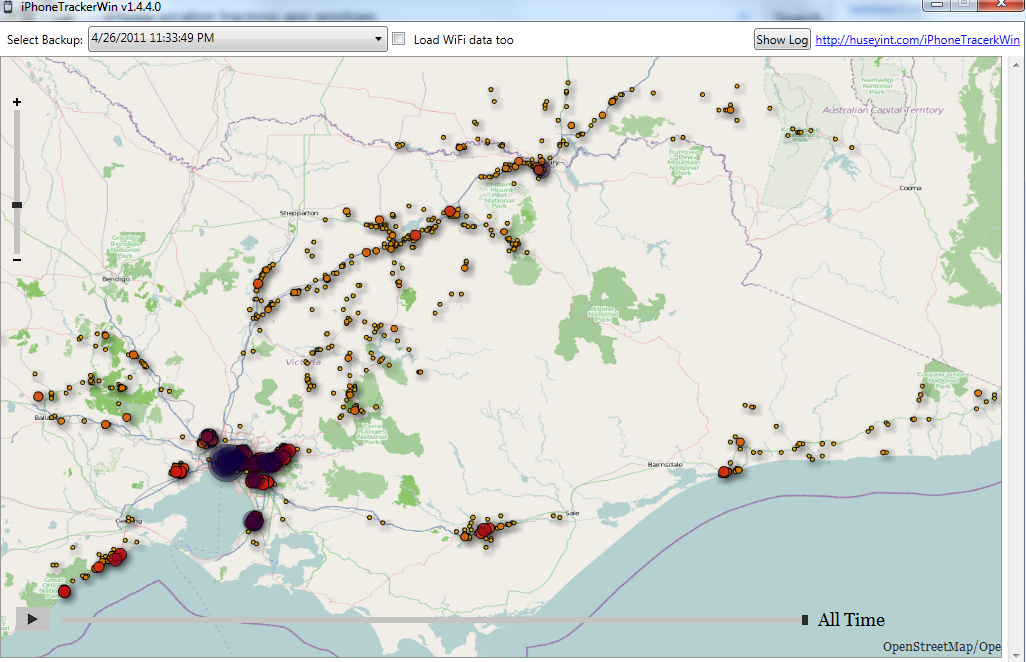Click the vertical zoom slider handle
The image size is (1026, 662).
(x=17, y=205)
